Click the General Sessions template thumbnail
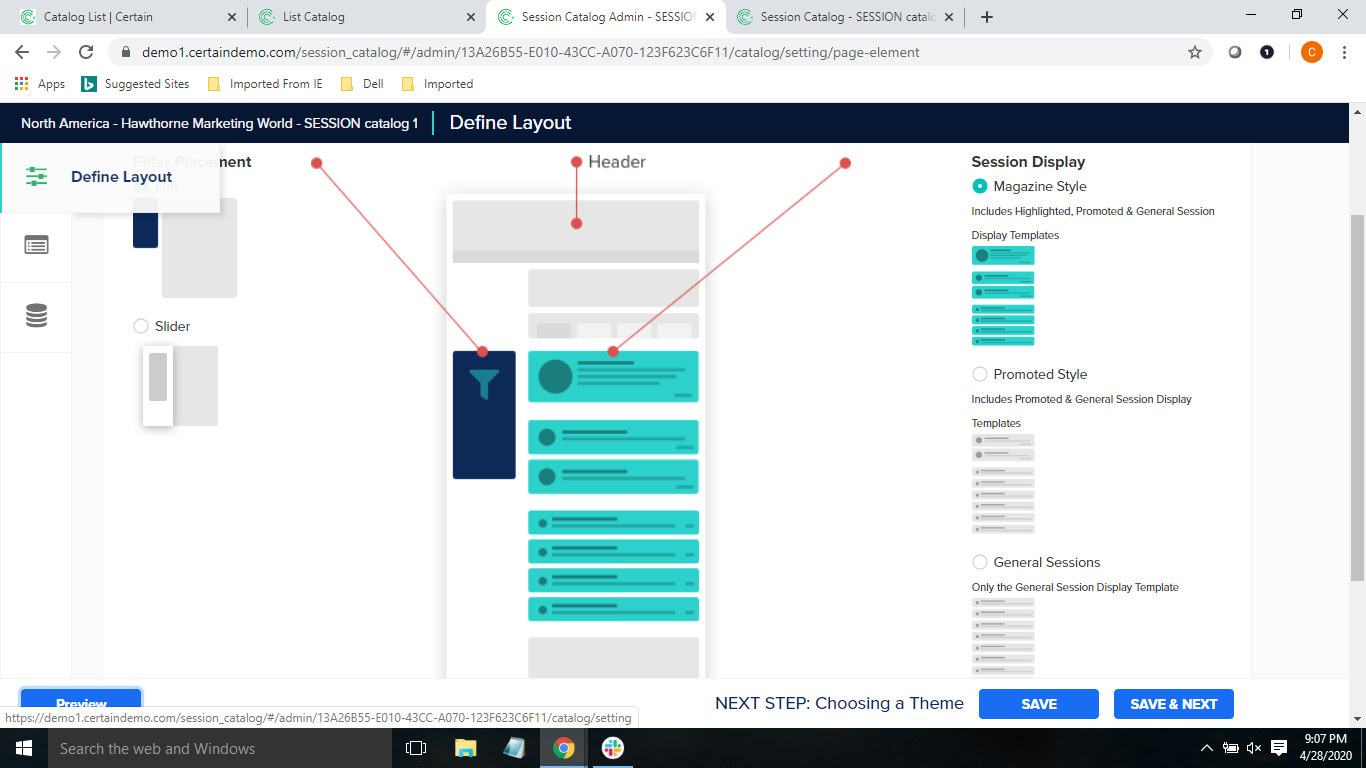Image resolution: width=1366 pixels, height=768 pixels. point(1003,637)
